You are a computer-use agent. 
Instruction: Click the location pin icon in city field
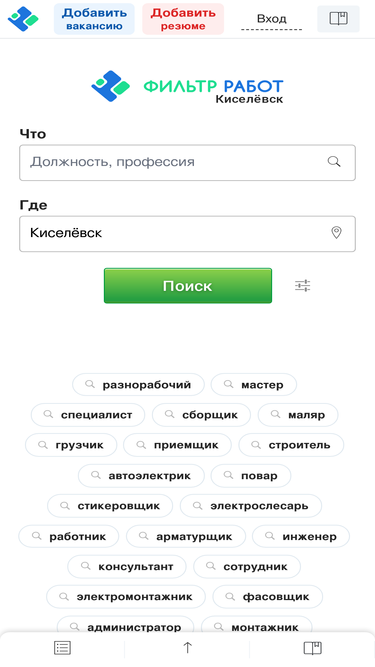pos(336,233)
